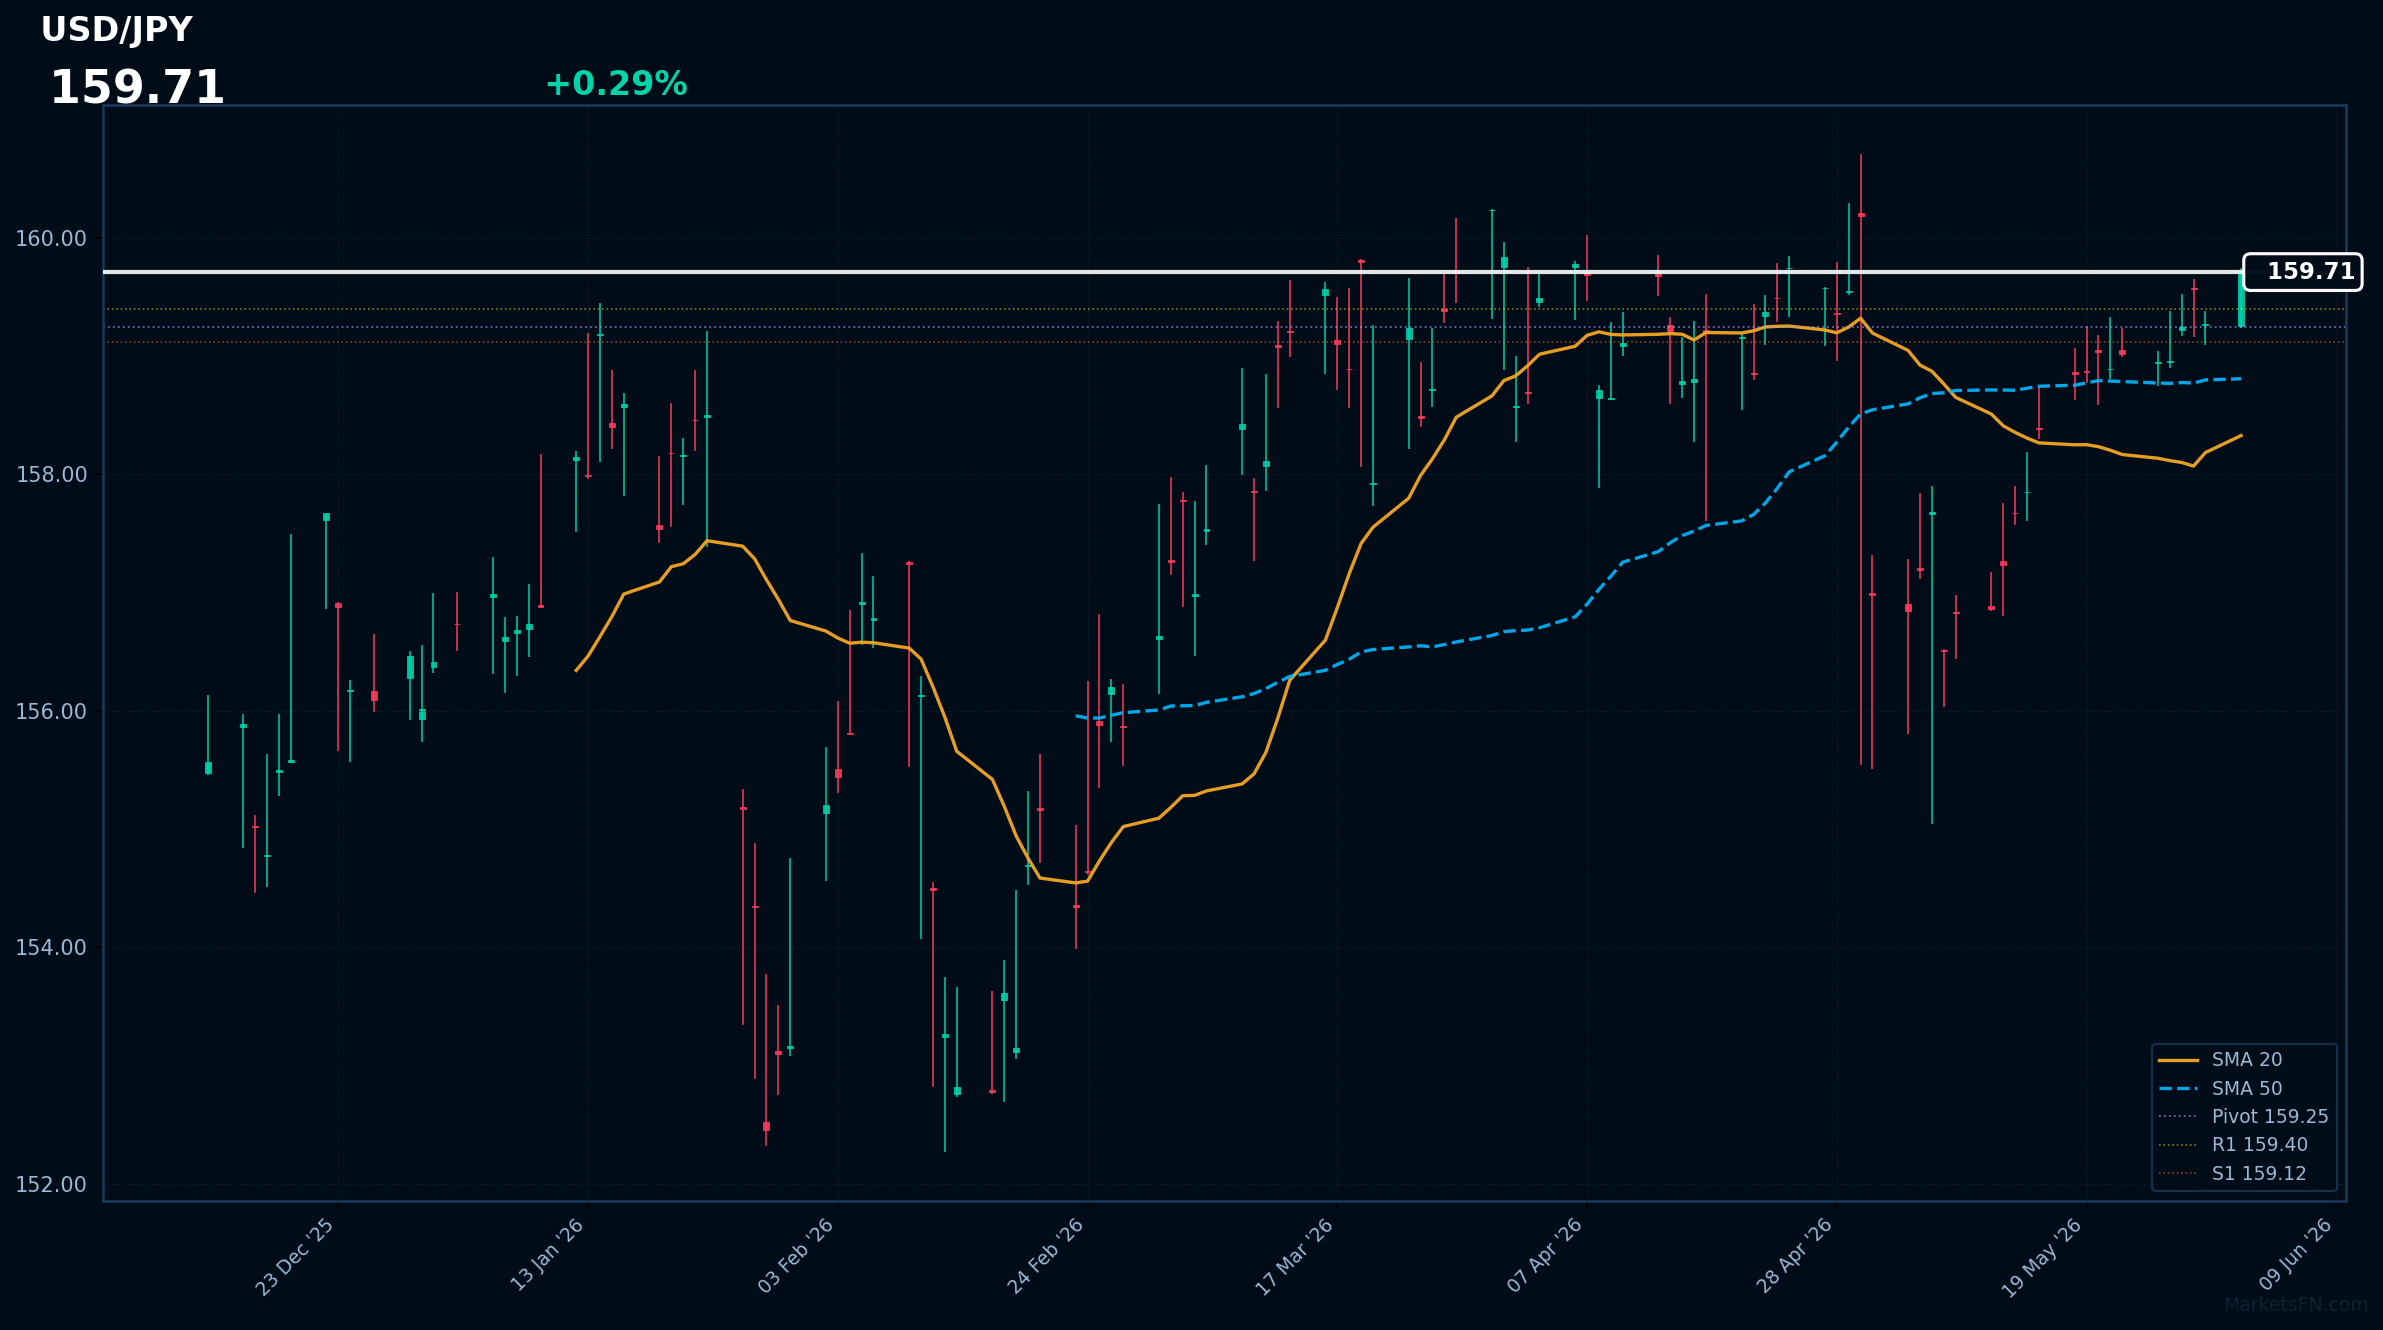Screen dimensions: 2383x1330
Task: Click the large 159.71 price readout
Action: 137,88
